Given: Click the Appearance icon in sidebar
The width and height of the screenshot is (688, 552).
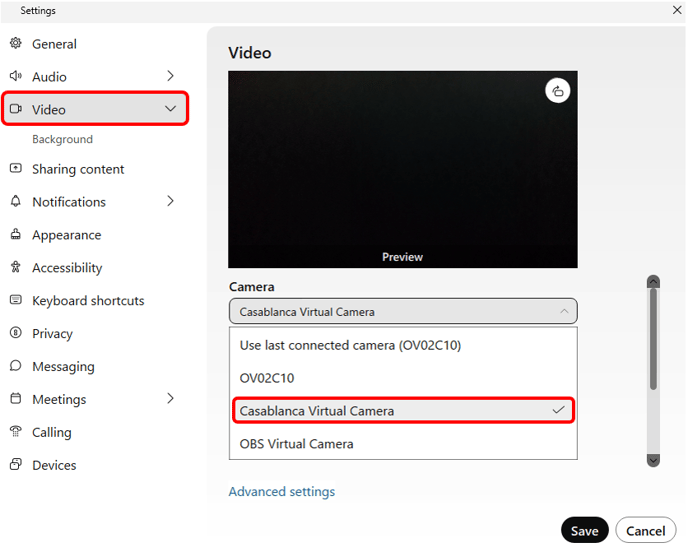Looking at the screenshot, I should (15, 235).
